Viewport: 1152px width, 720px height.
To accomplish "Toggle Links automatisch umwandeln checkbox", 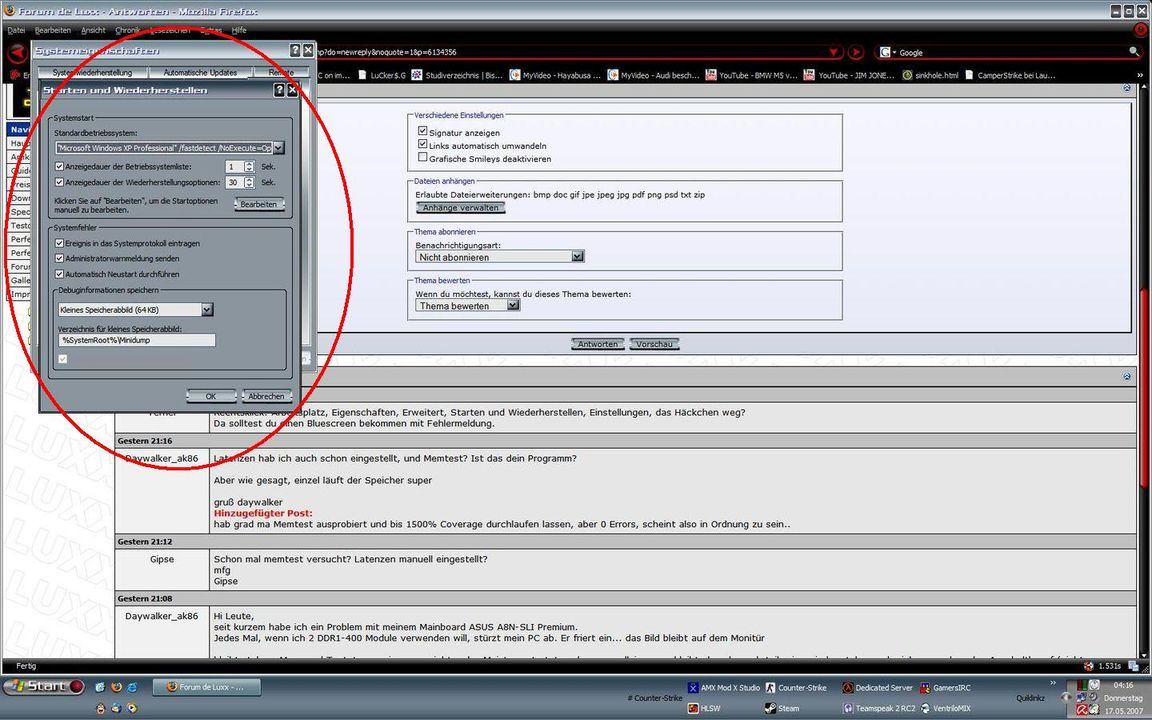I will pos(422,144).
